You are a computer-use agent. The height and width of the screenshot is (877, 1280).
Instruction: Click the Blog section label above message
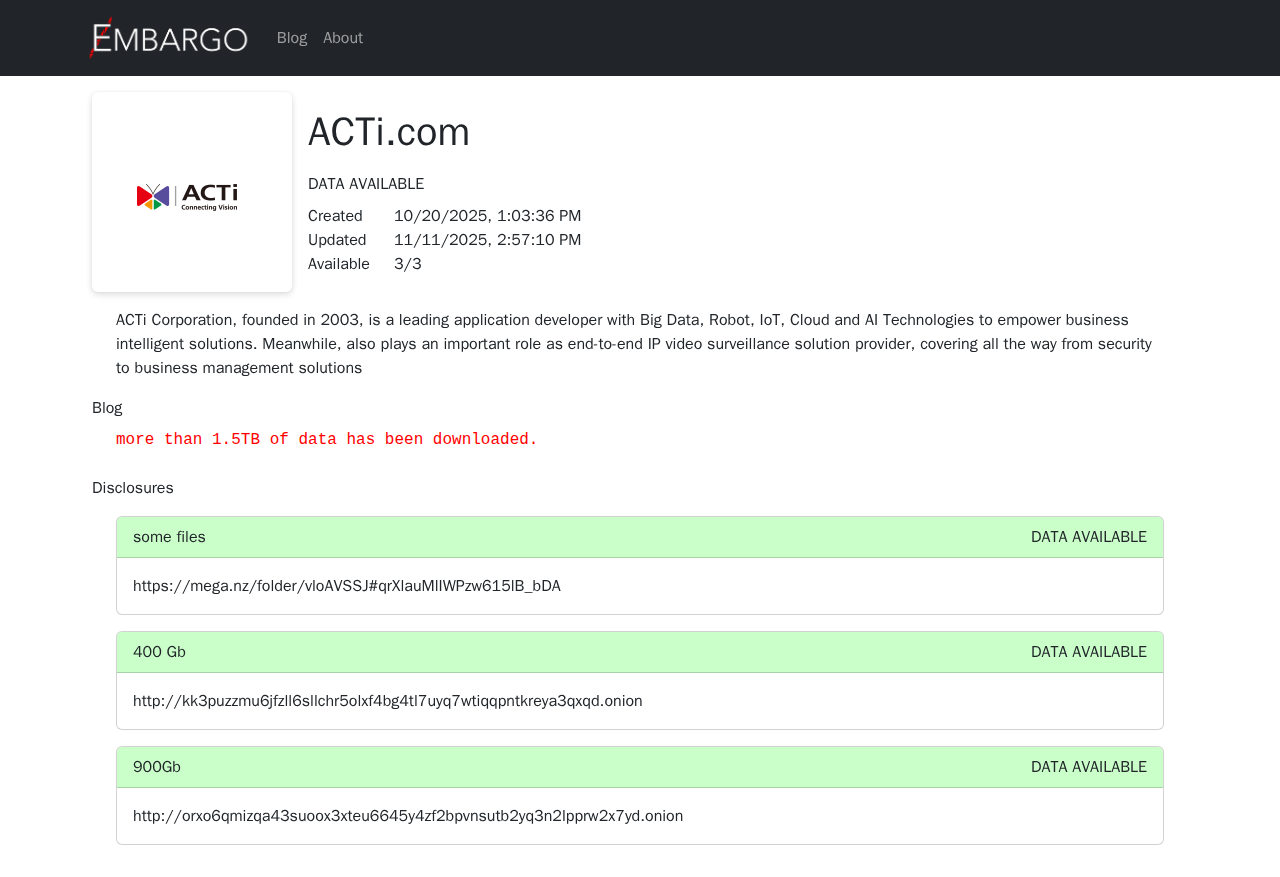pyautogui.click(x=107, y=408)
